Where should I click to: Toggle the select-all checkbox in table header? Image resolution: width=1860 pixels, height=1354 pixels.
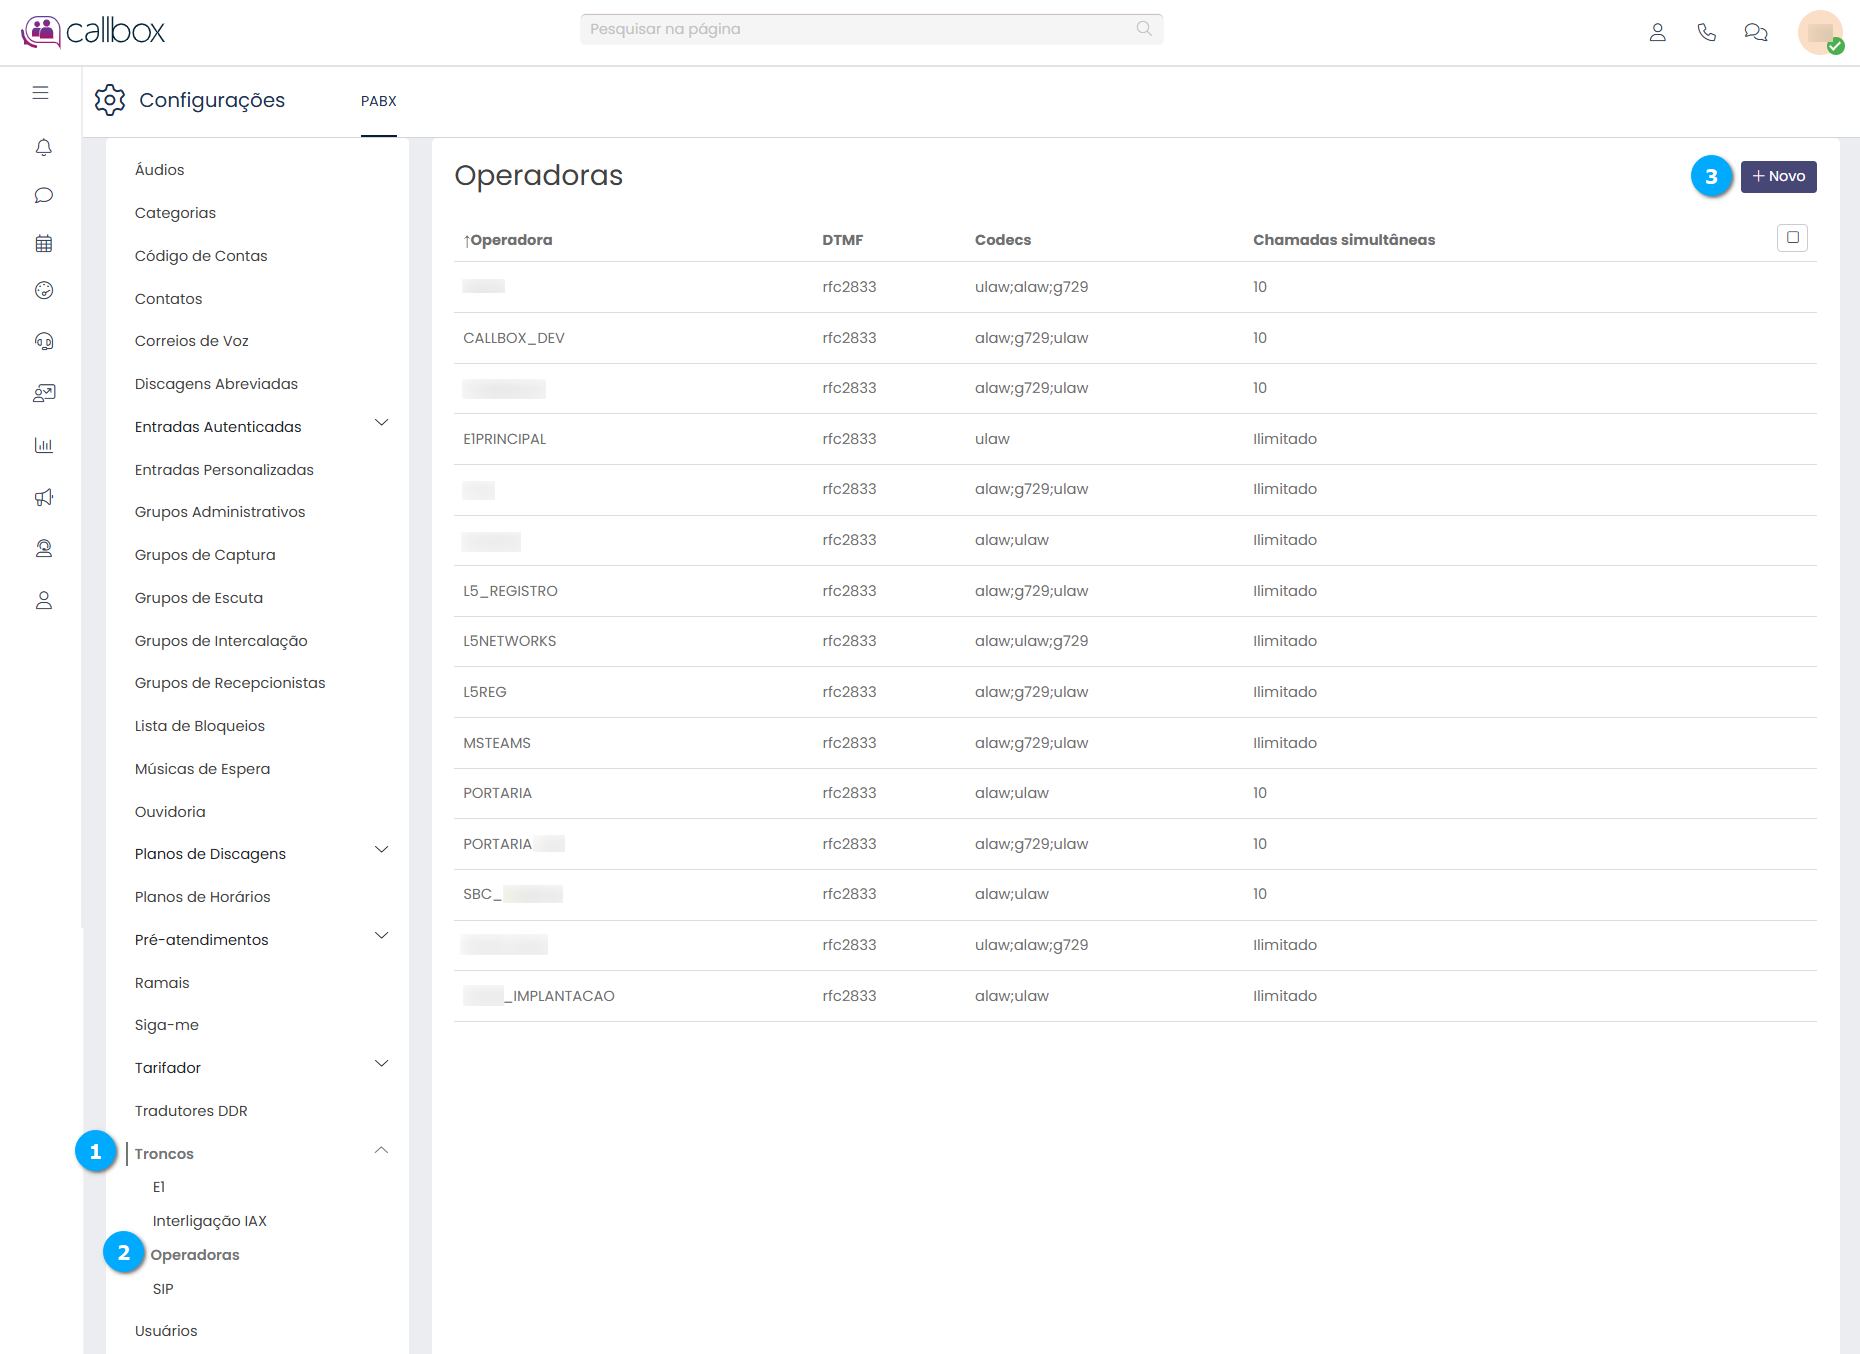pyautogui.click(x=1792, y=238)
